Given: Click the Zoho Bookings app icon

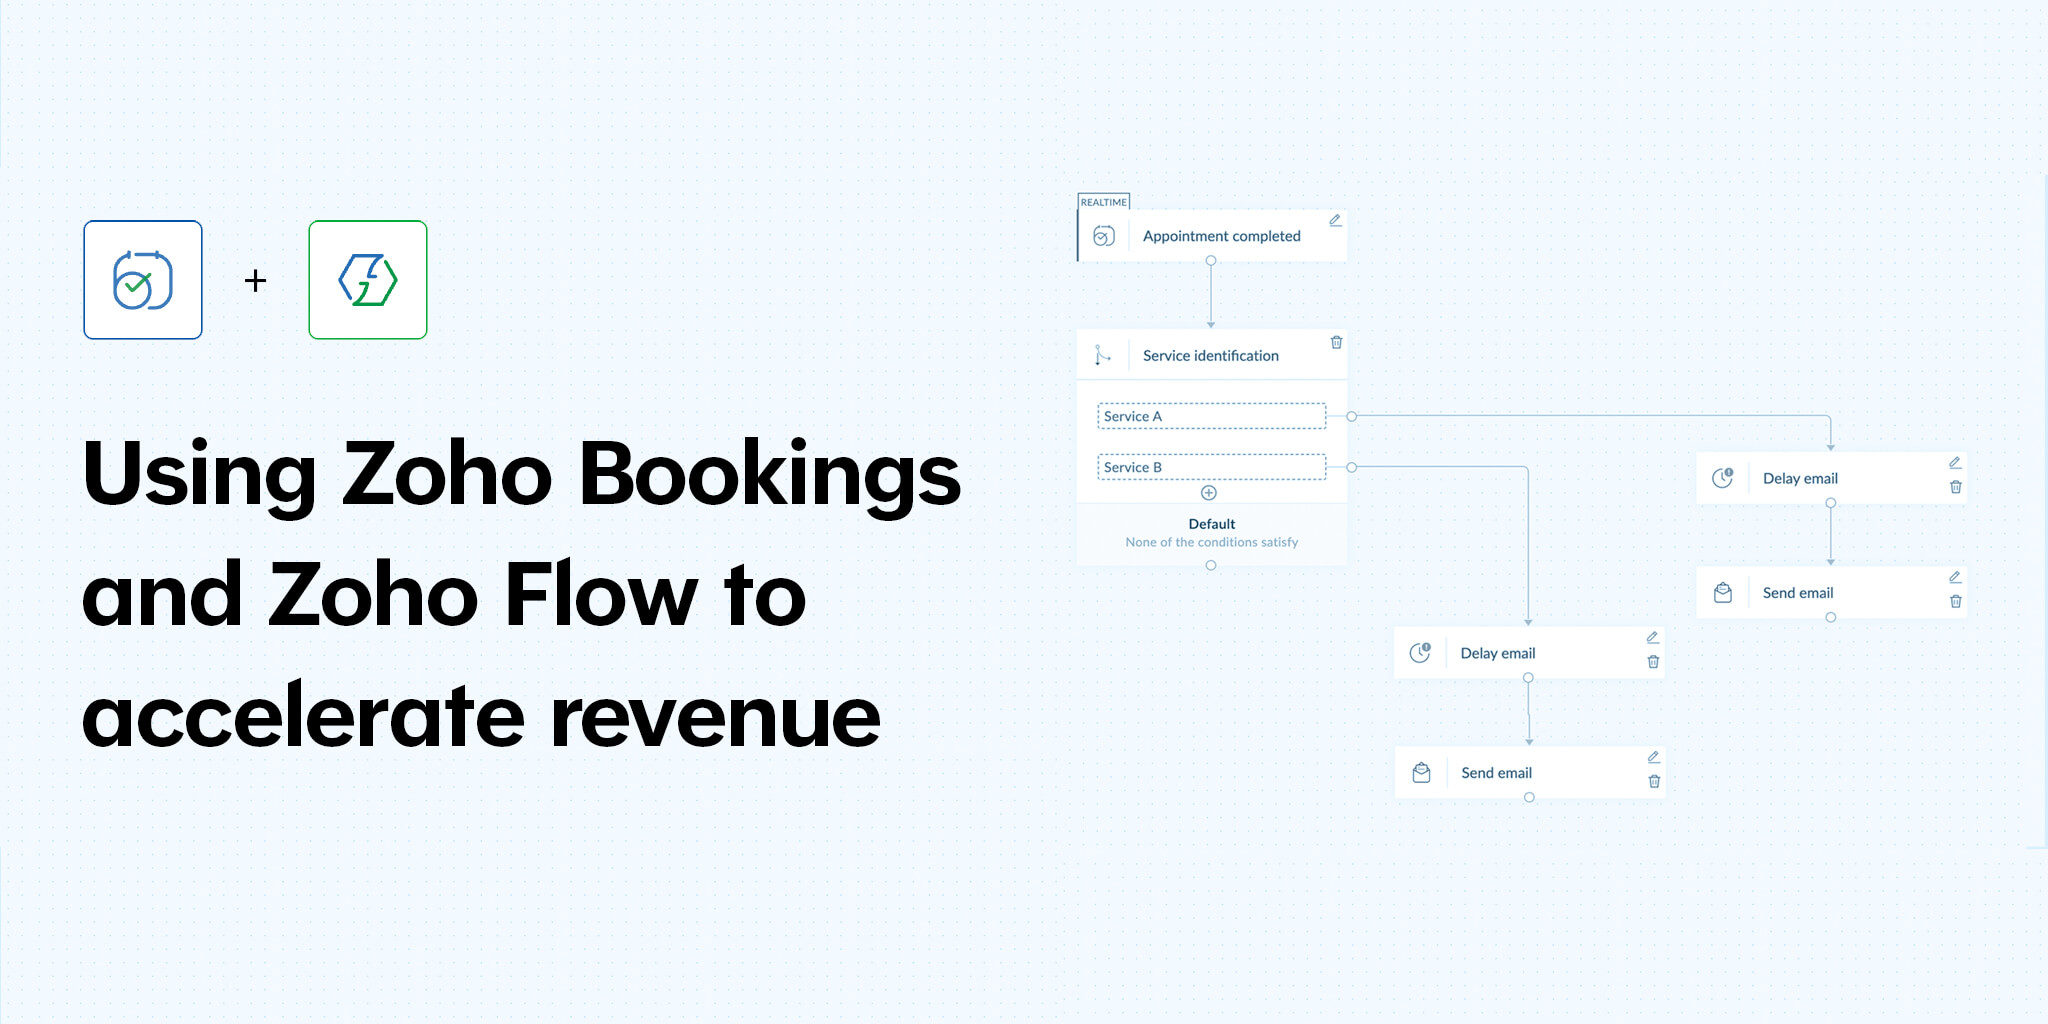Looking at the screenshot, I should coord(143,280).
